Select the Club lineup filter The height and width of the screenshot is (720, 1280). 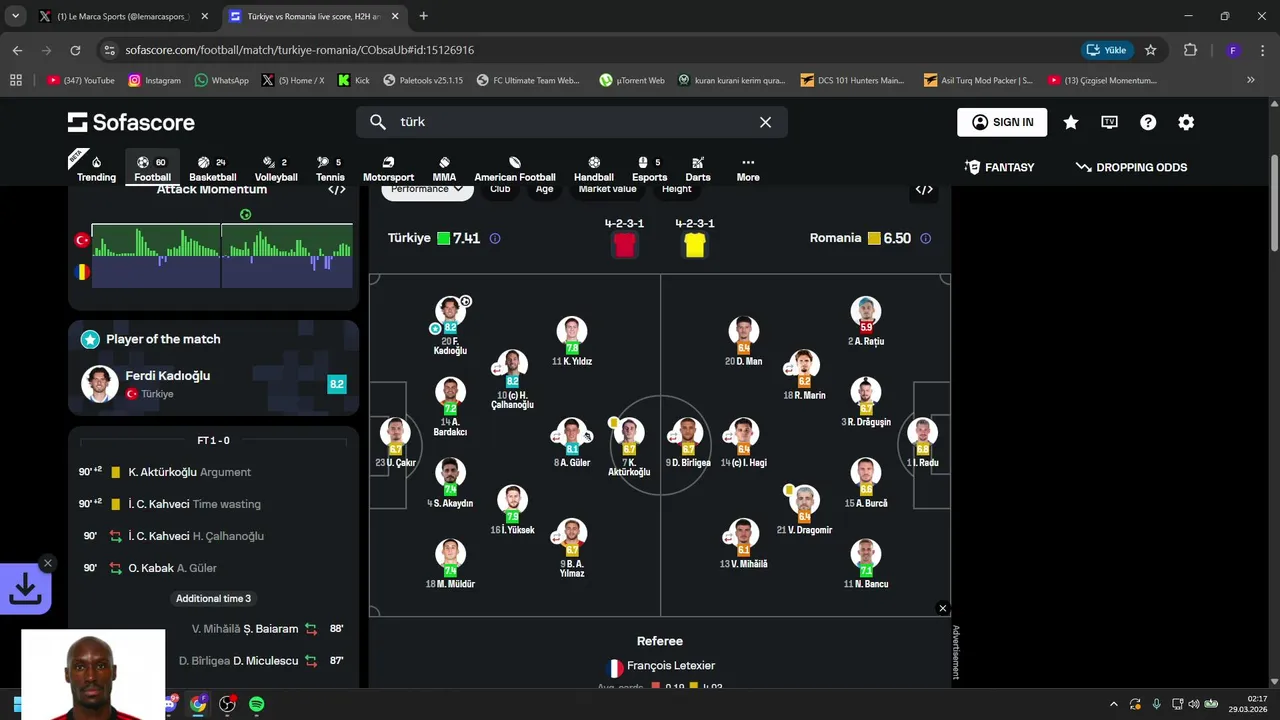pyautogui.click(x=500, y=189)
